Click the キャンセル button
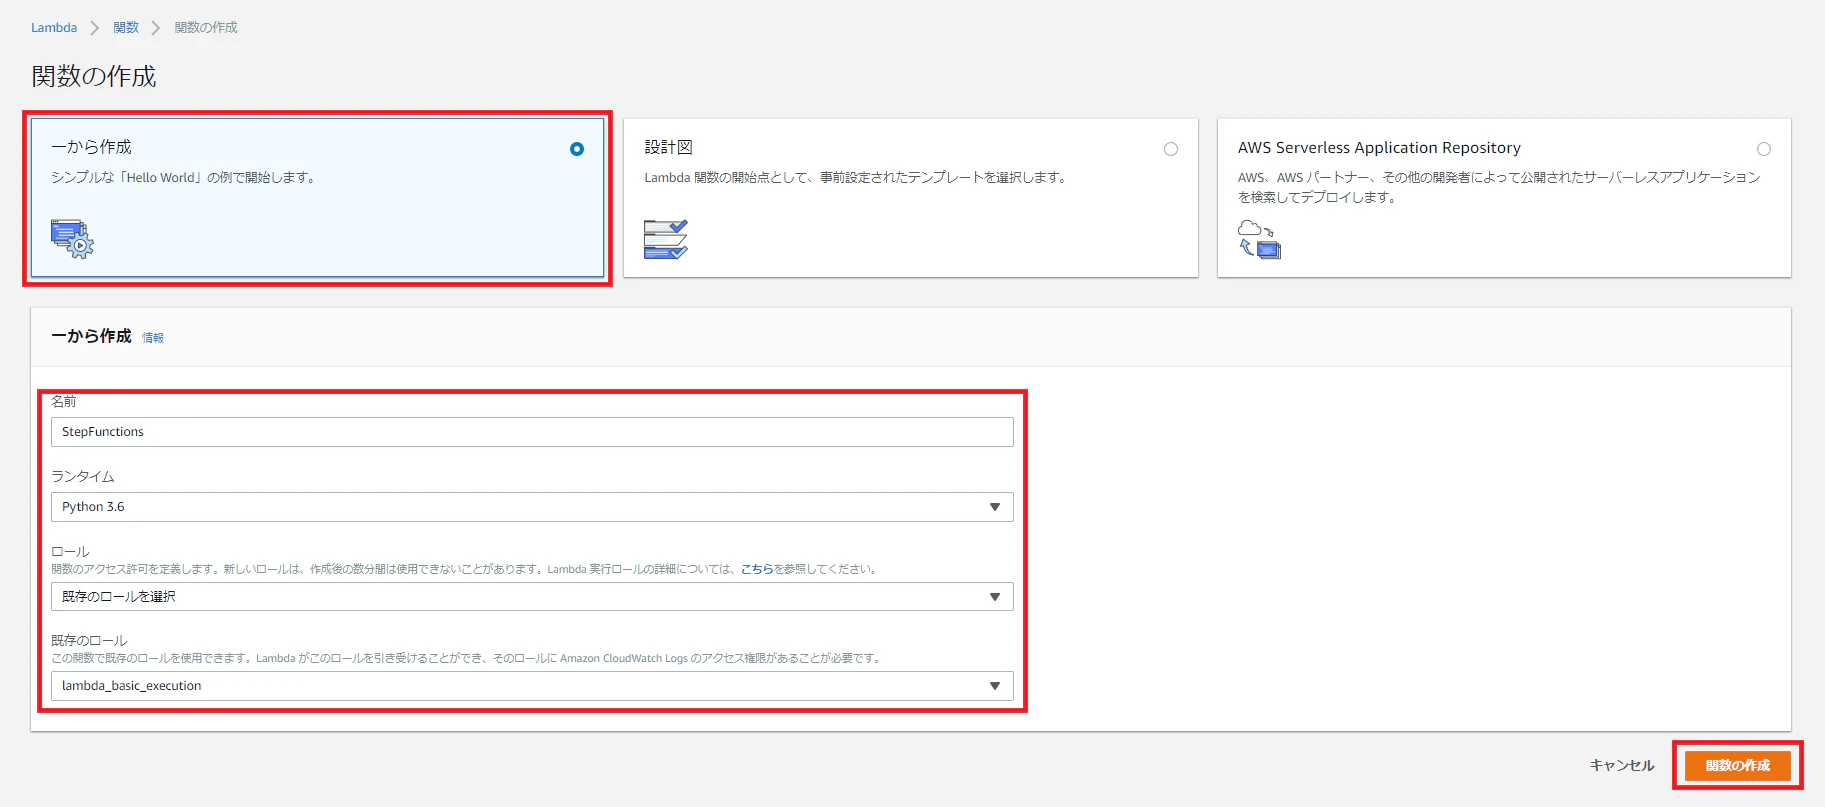This screenshot has height=807, width=1825. click(x=1622, y=765)
